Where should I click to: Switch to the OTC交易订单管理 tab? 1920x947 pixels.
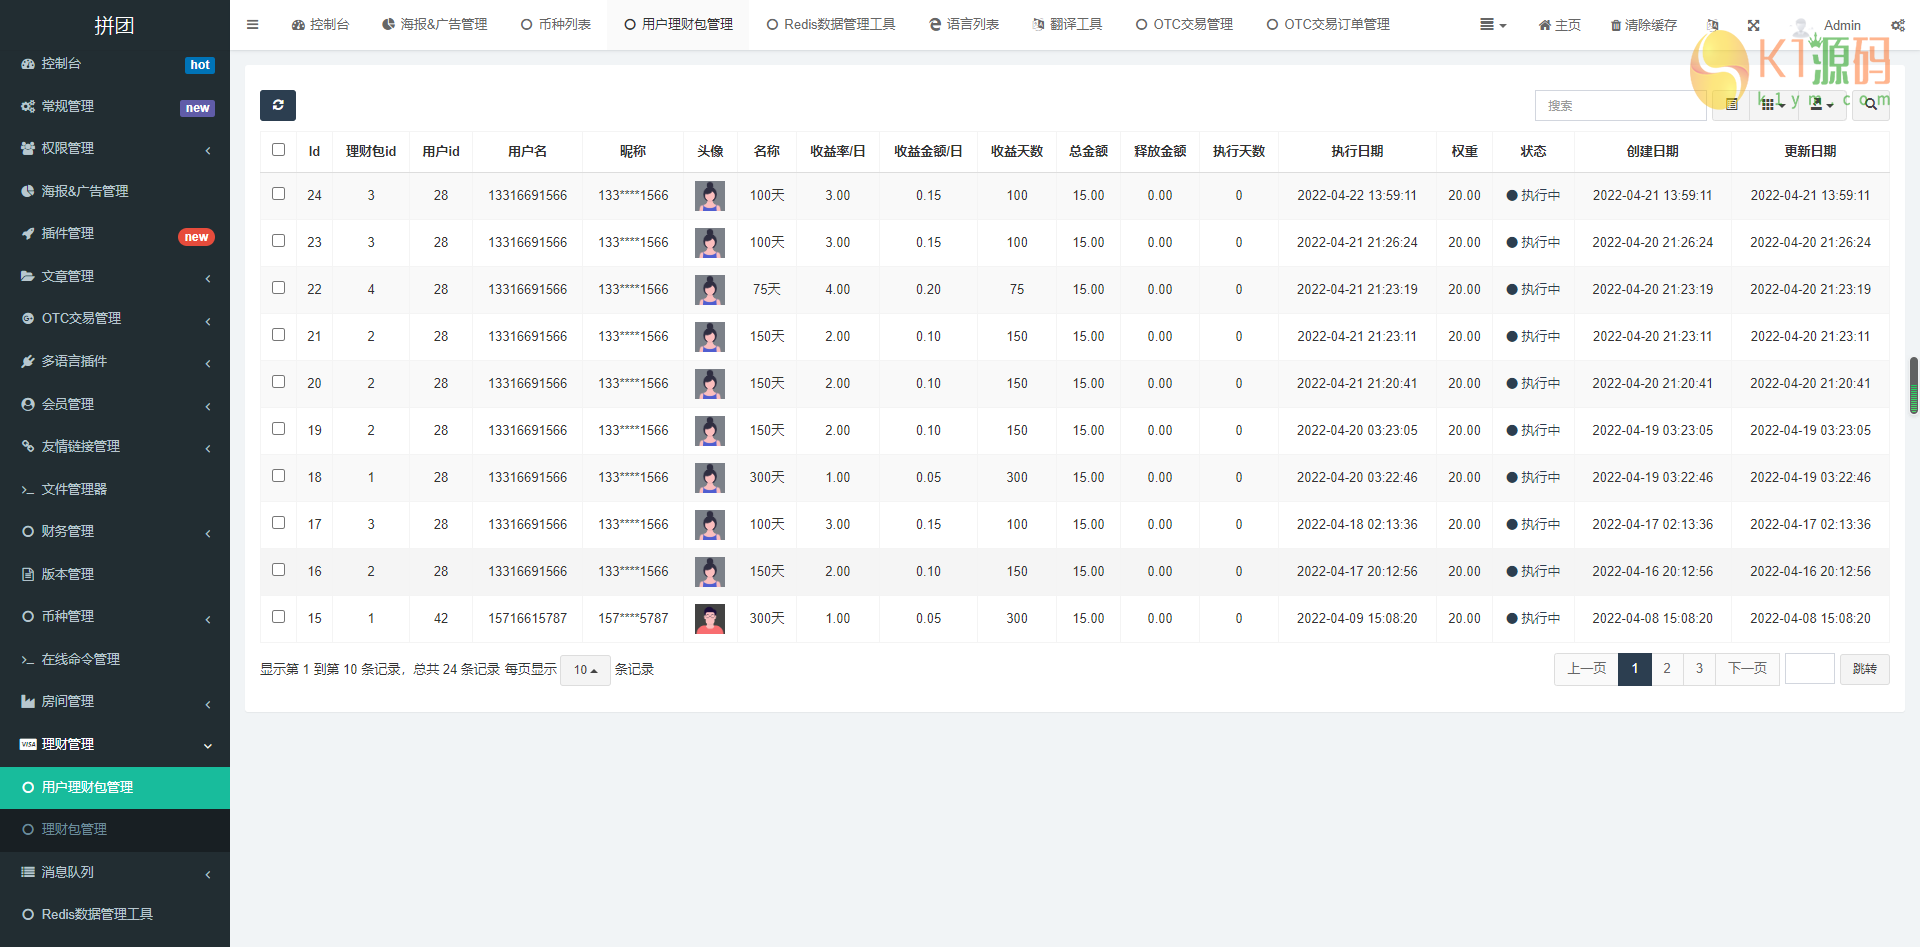pos(1328,25)
